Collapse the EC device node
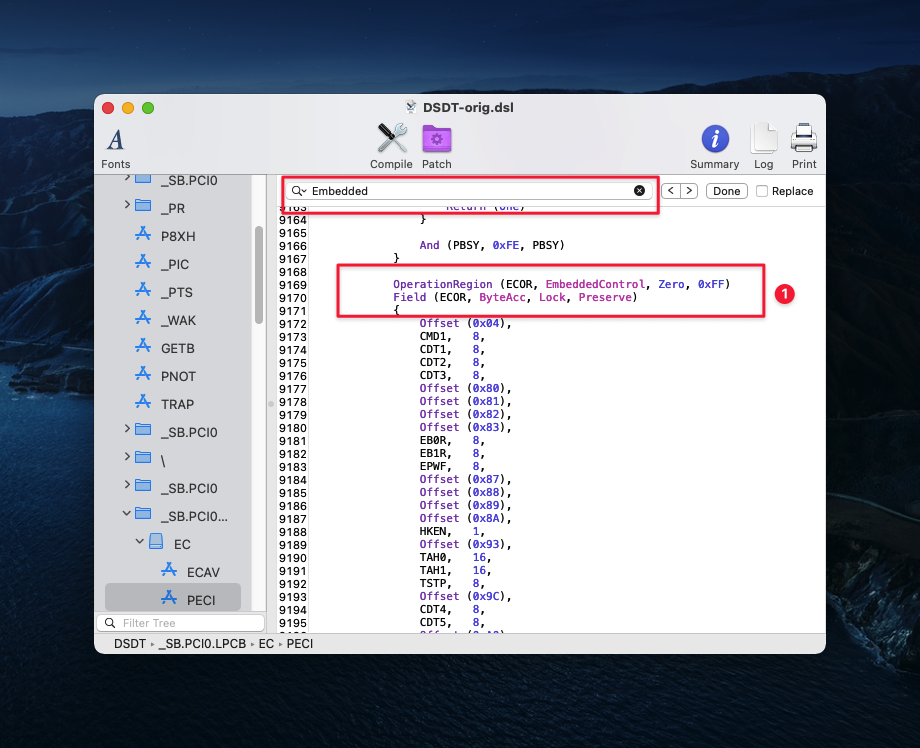Image resolution: width=920 pixels, height=748 pixels. pos(141,544)
